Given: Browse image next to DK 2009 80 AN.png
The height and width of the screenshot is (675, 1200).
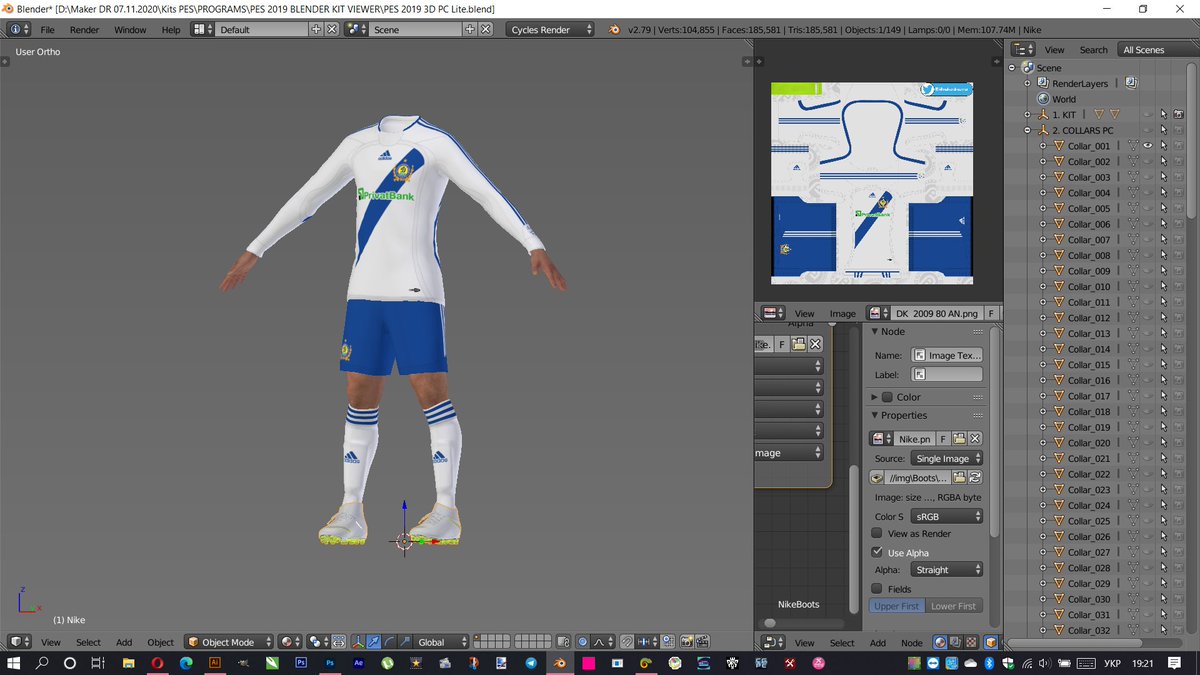Looking at the screenshot, I should click(878, 313).
